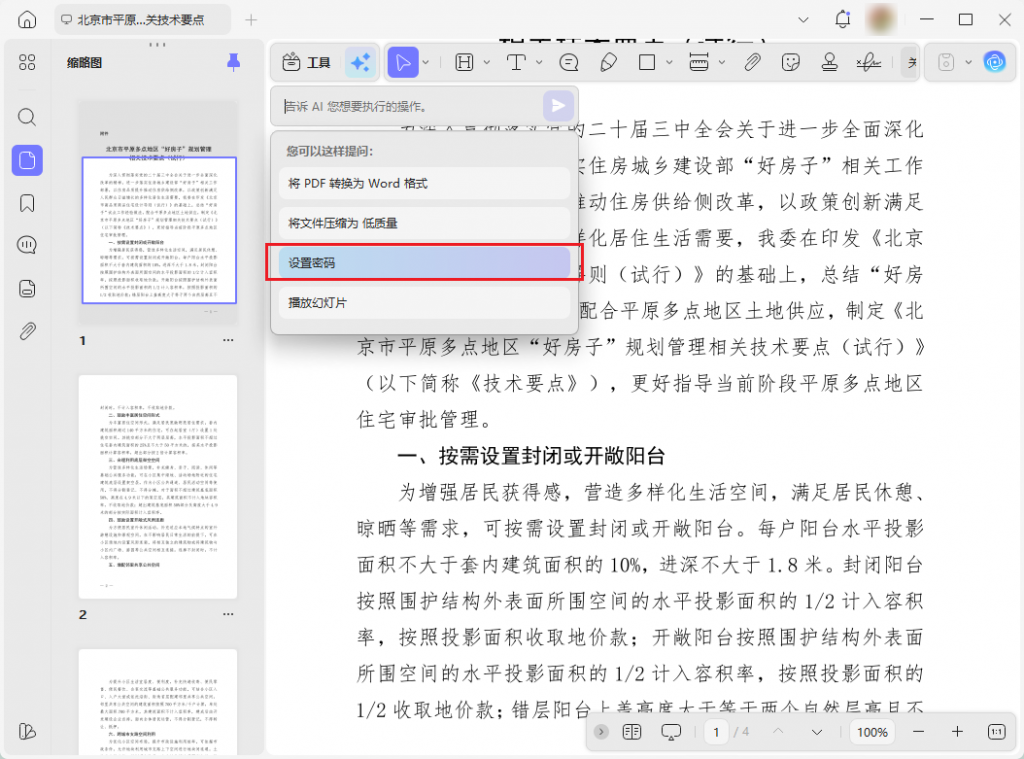Click the sticker emoji annotation icon
Viewport: 1024px width, 759px height.
(790, 62)
